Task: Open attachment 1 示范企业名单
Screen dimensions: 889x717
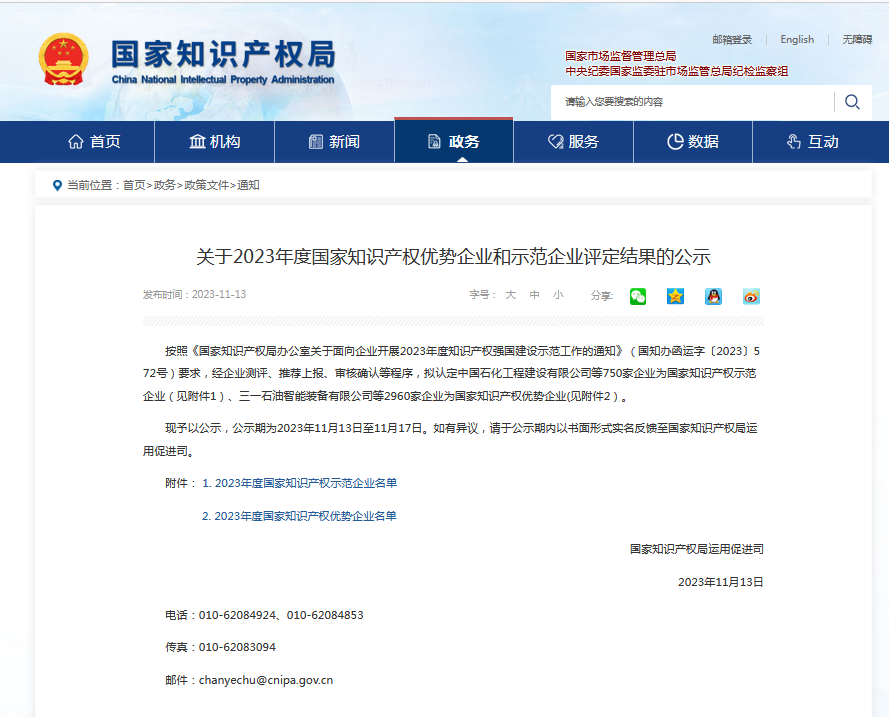Action: point(299,483)
